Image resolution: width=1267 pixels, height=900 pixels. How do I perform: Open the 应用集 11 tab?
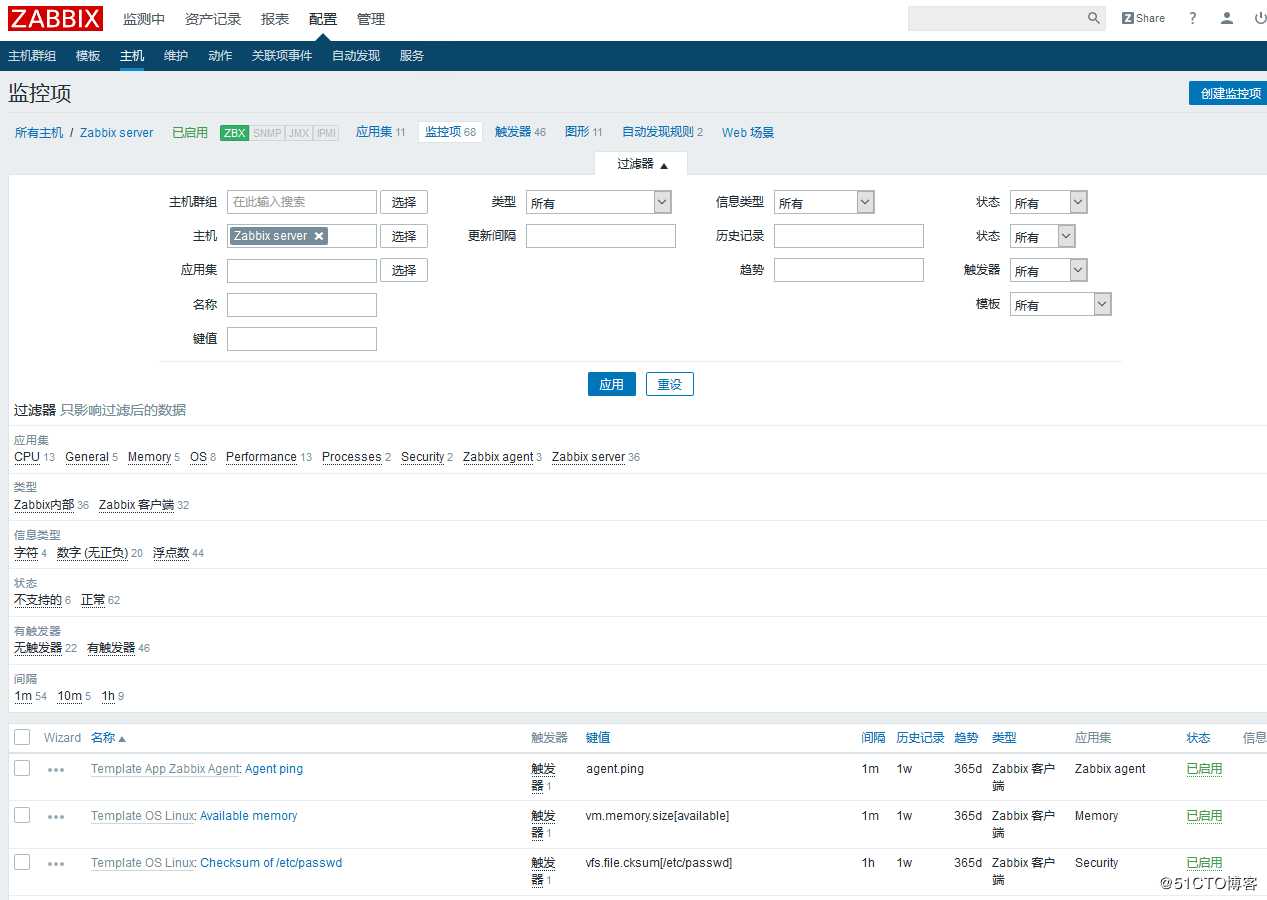(381, 132)
